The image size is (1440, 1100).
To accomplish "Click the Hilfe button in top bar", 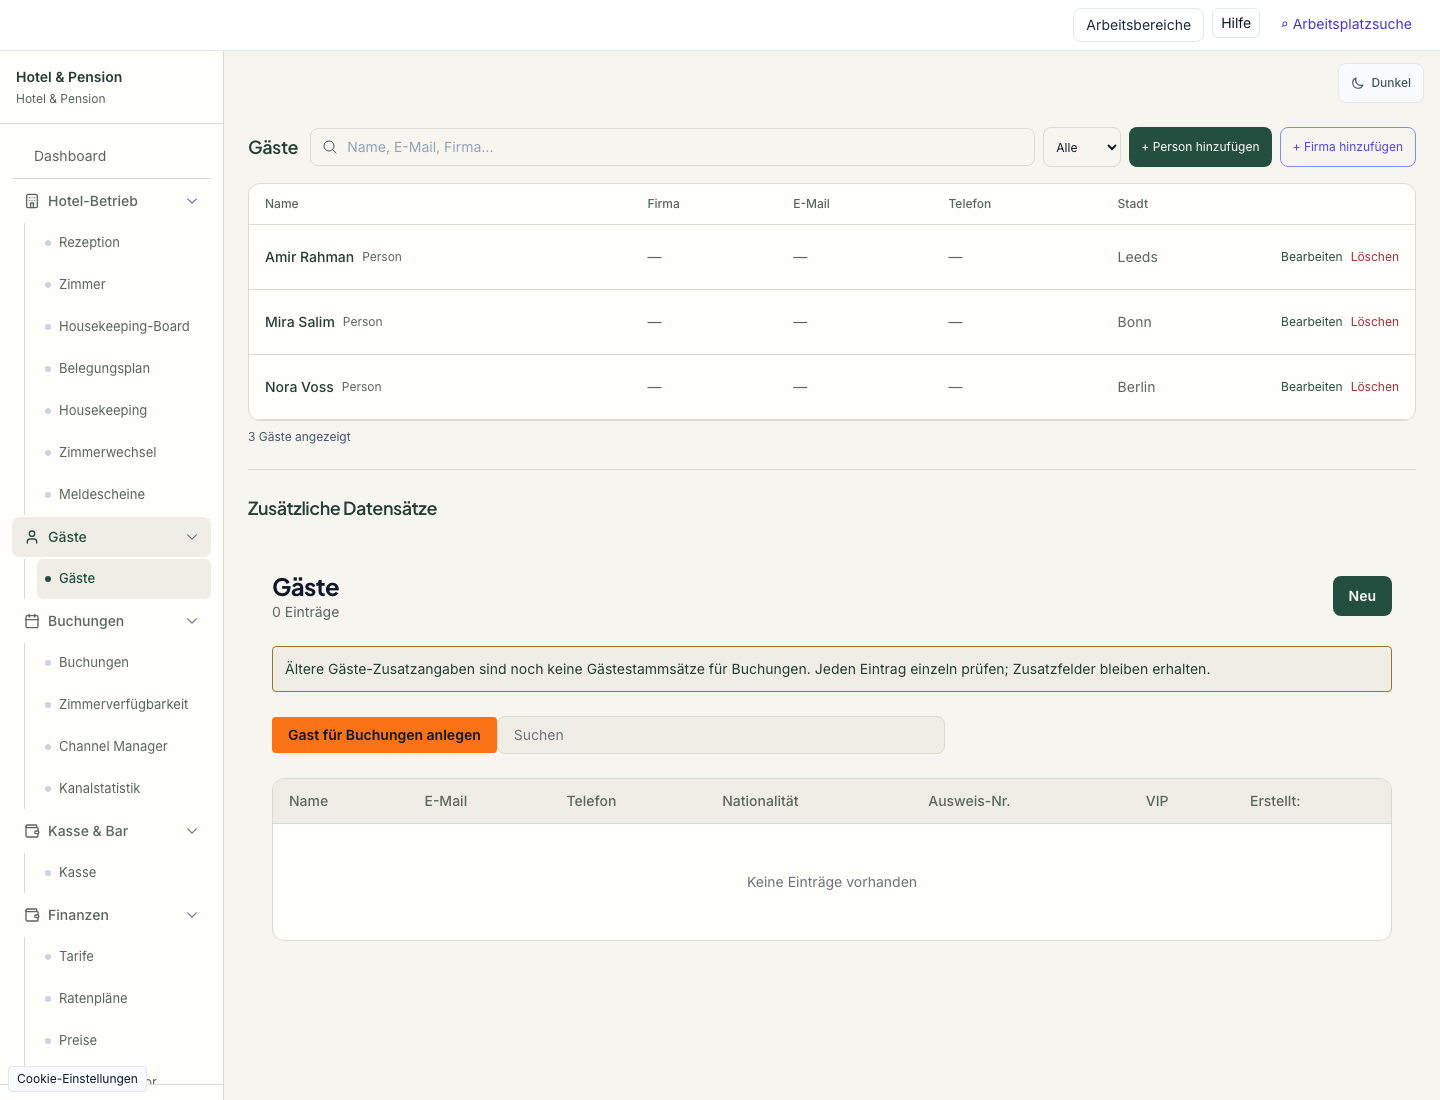I will coord(1236,23).
